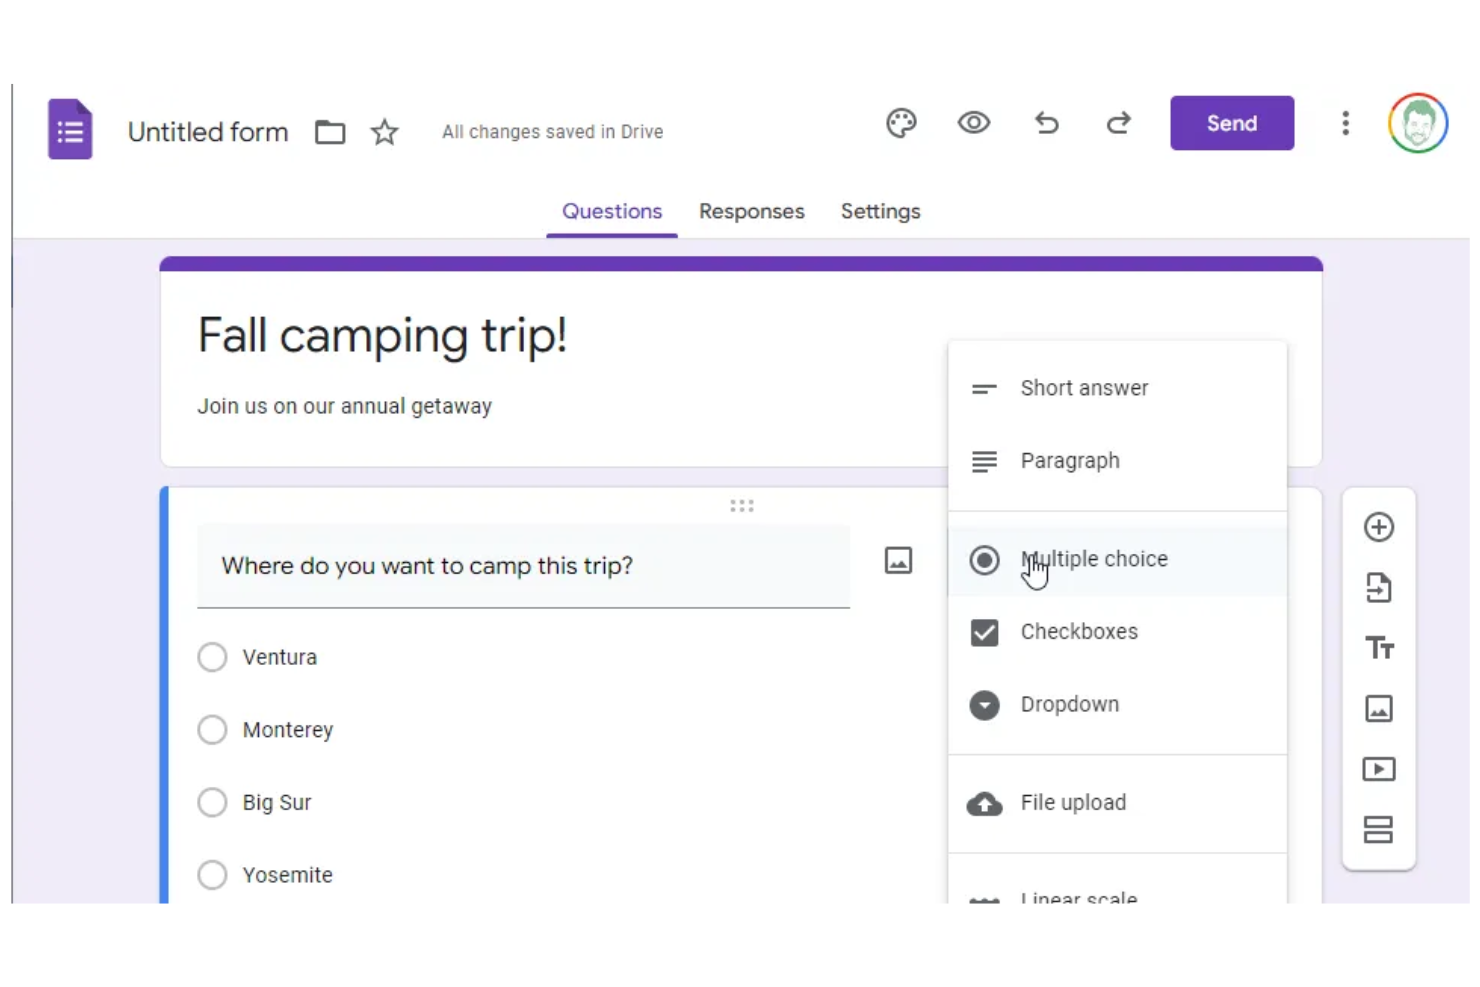Insert an image into the question
Viewport: 1480px width, 987px height.
897,561
